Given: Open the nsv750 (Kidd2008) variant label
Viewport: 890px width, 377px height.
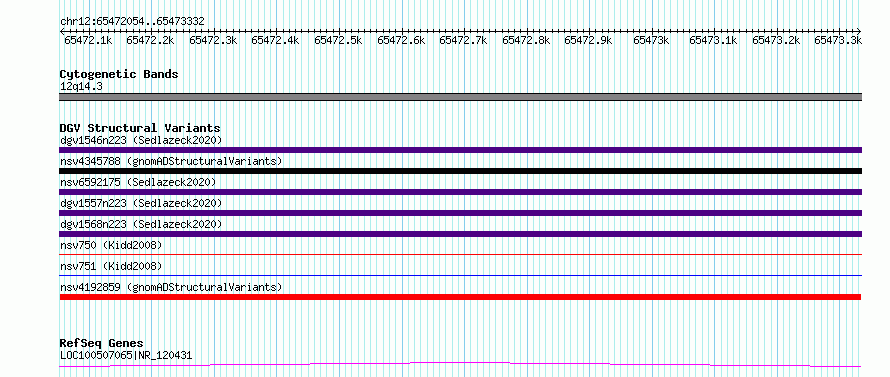Looking at the screenshot, I should pos(111,245).
